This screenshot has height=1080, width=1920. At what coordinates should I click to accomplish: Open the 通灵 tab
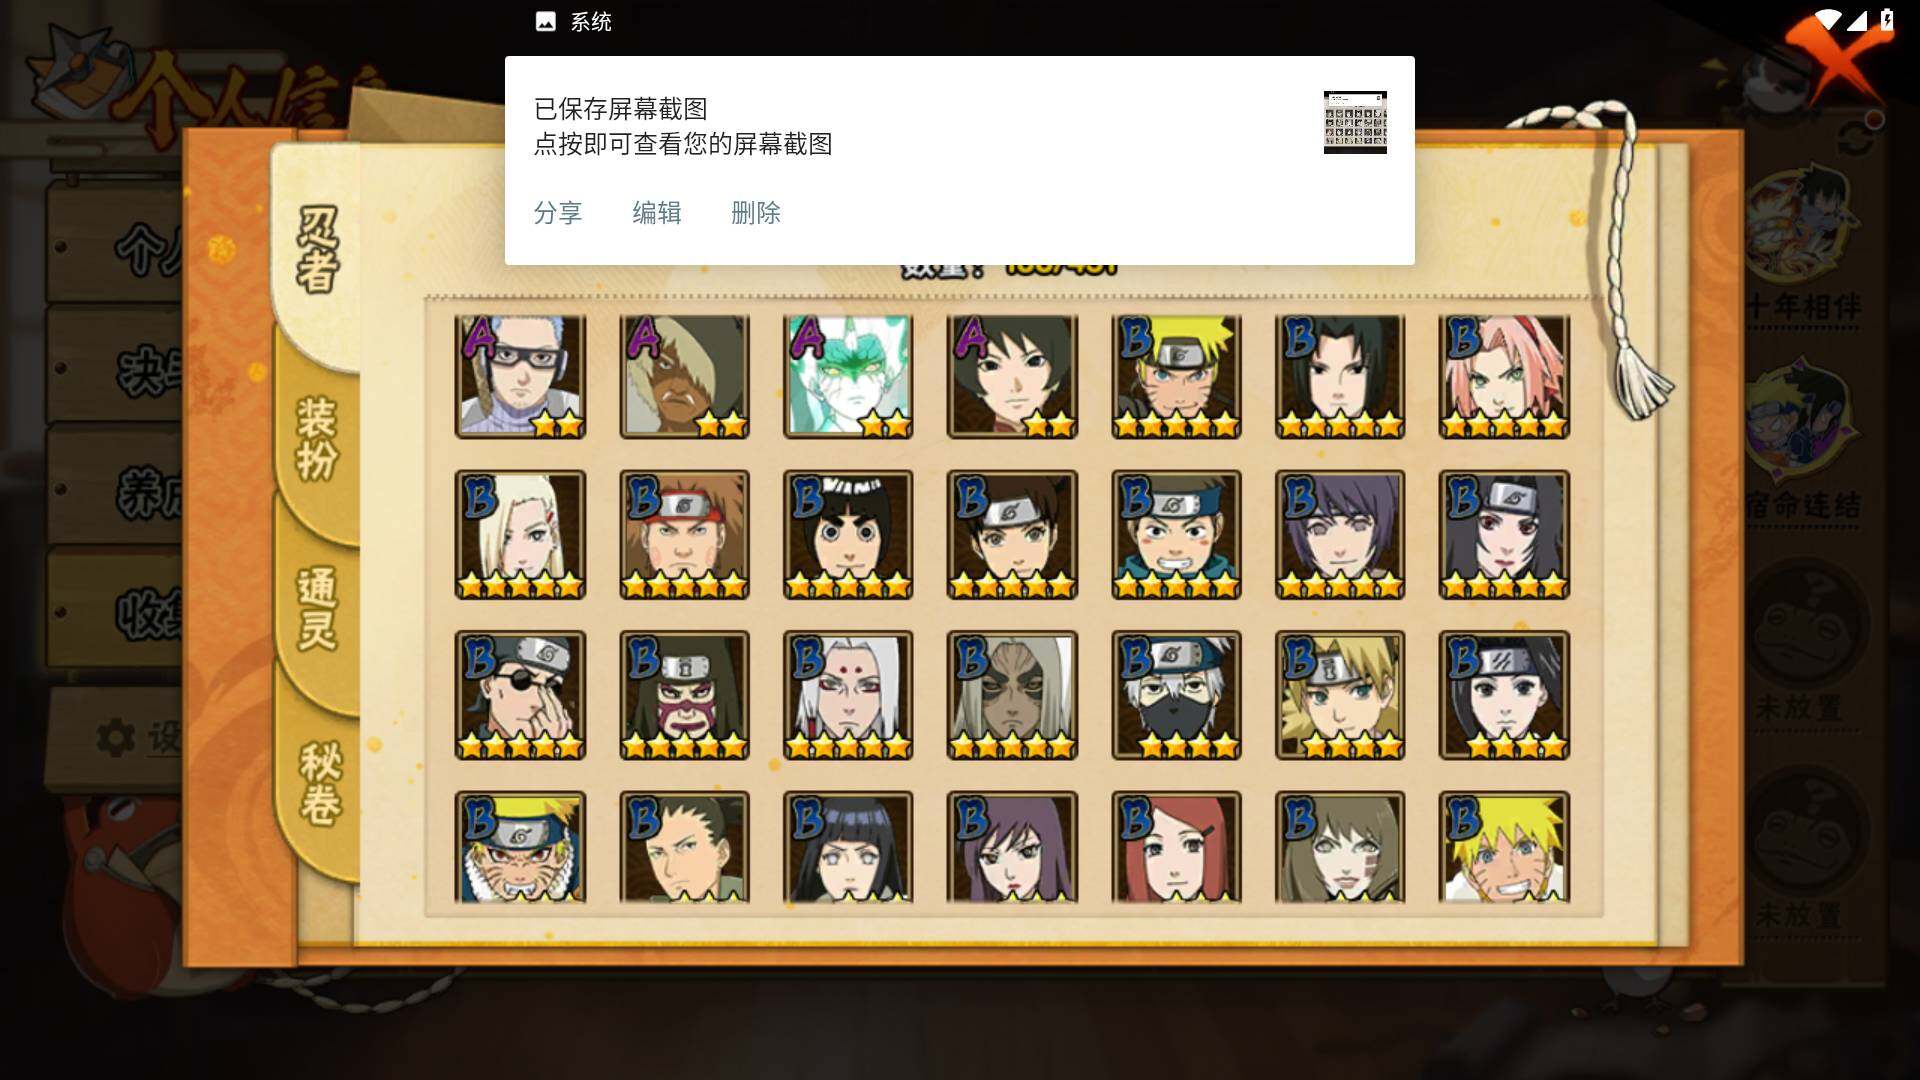tap(317, 610)
